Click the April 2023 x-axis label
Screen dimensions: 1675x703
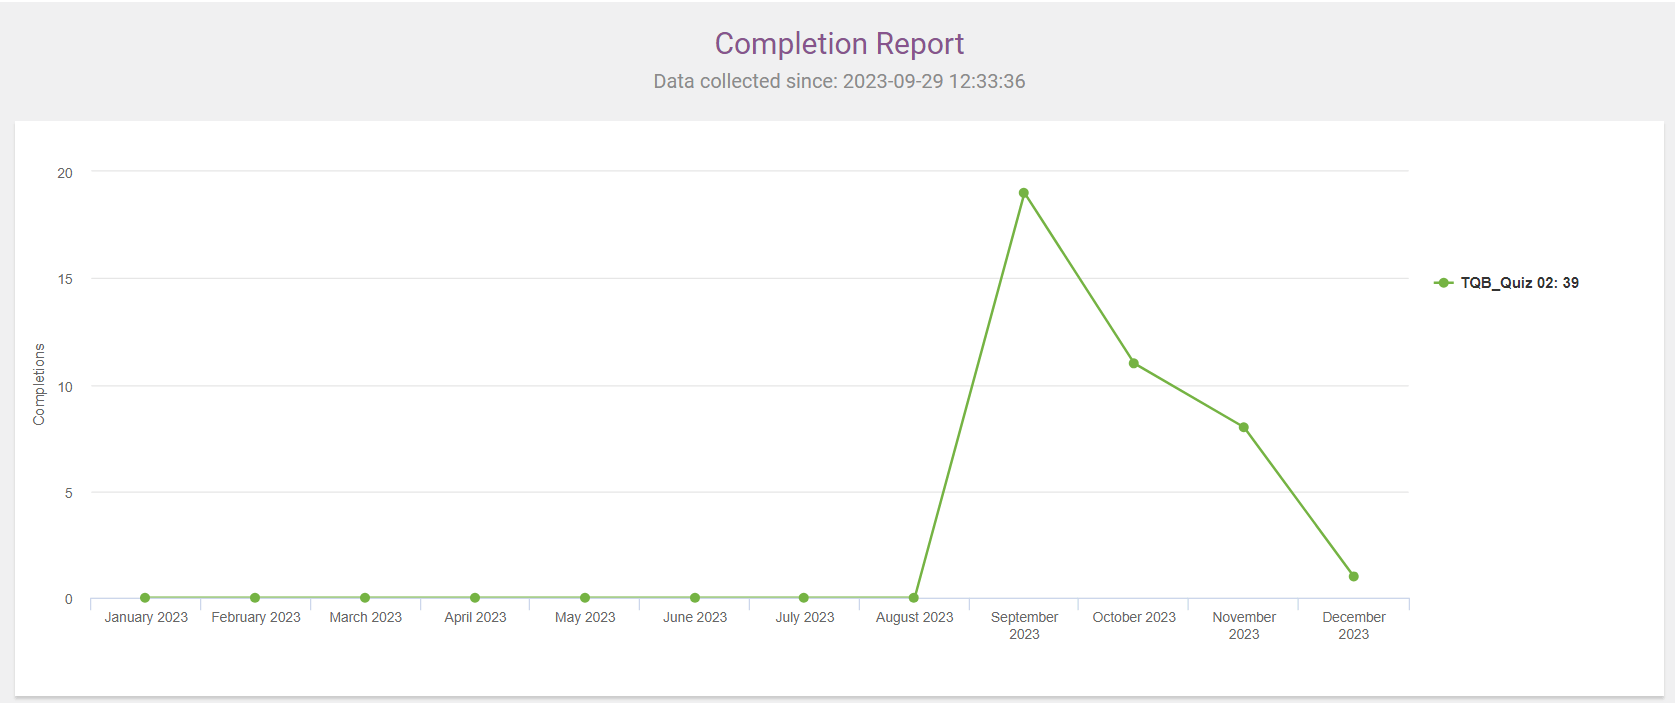[x=475, y=617]
